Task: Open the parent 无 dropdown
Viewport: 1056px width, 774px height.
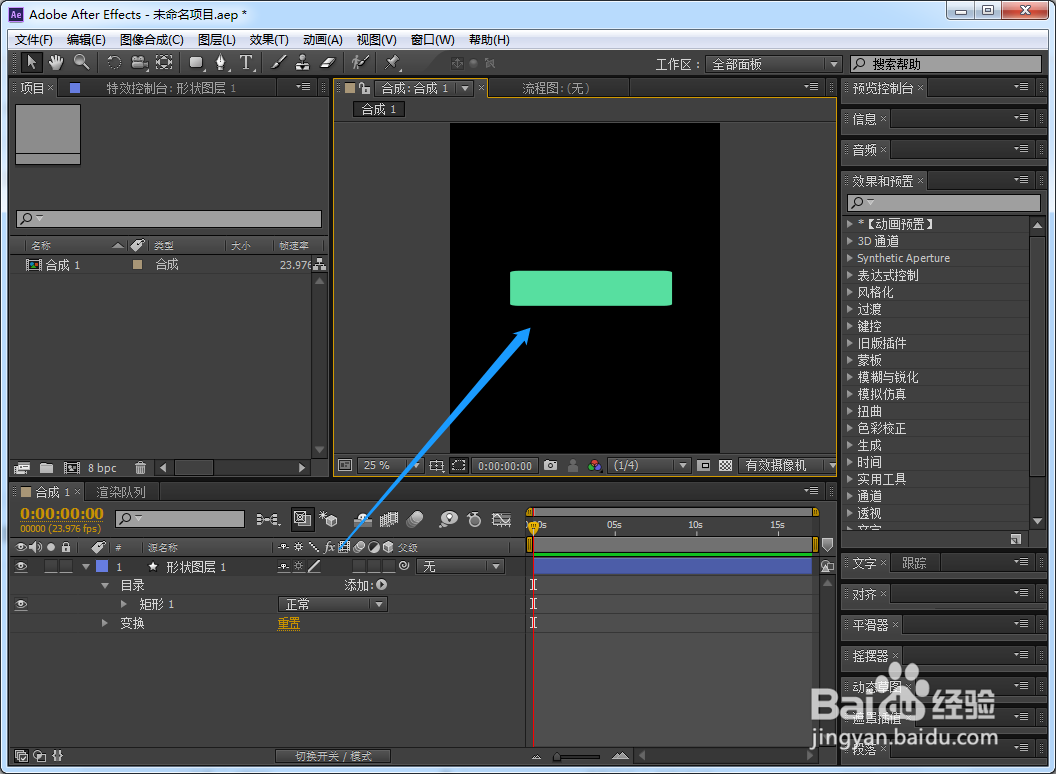Action: click(460, 567)
